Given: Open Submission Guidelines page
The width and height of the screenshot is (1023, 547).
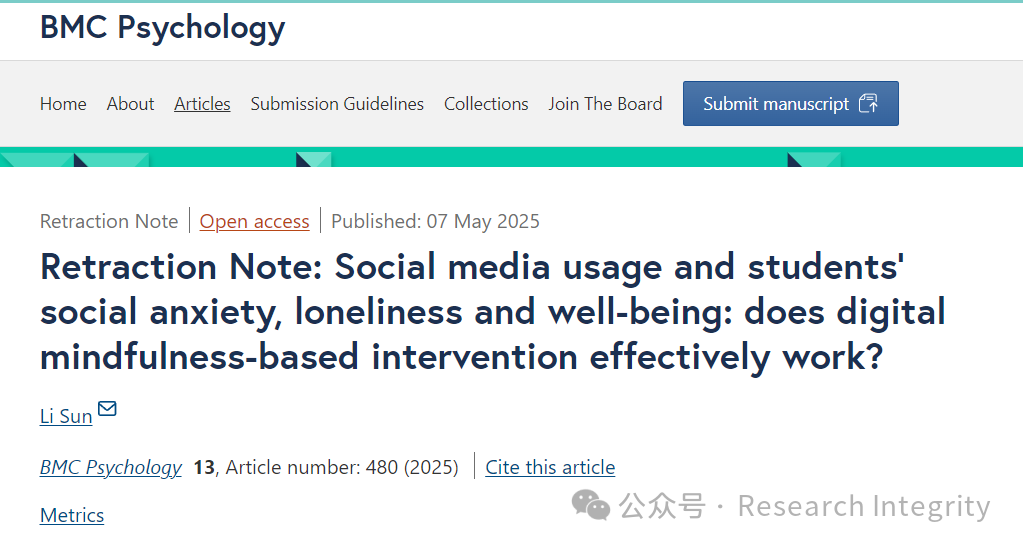Looking at the screenshot, I should tap(337, 104).
